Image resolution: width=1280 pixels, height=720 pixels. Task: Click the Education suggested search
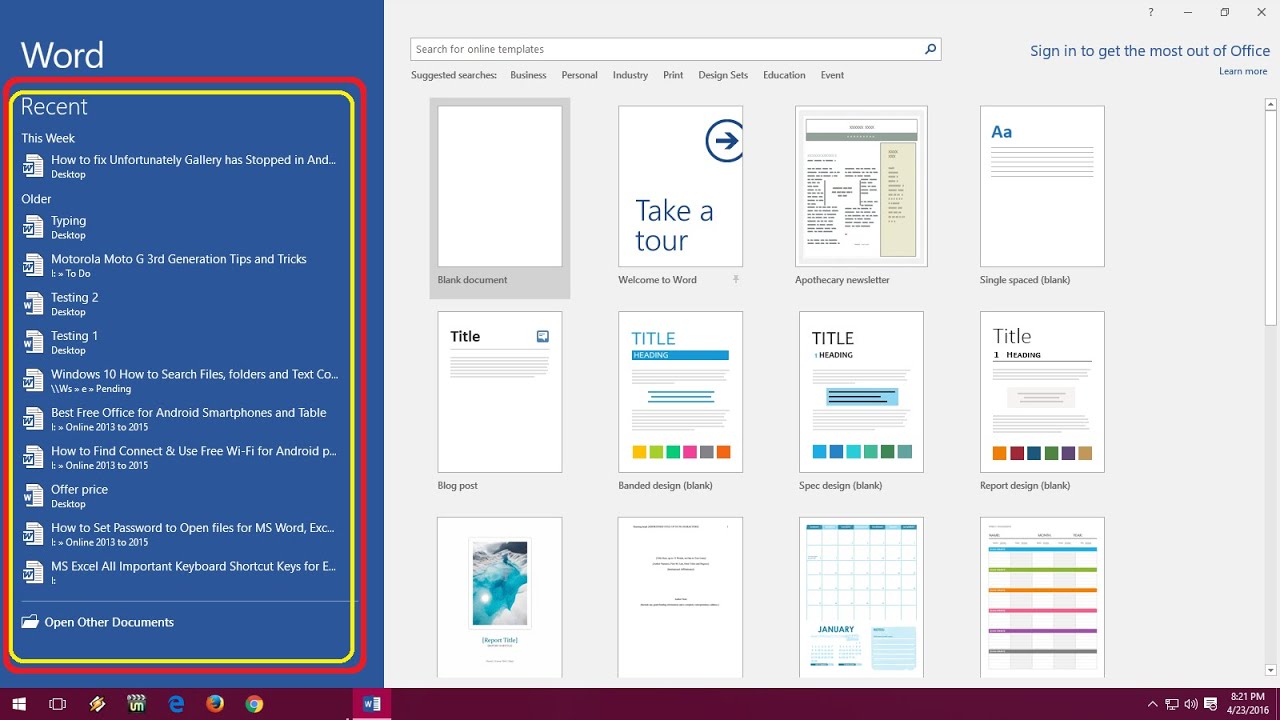click(x=784, y=75)
